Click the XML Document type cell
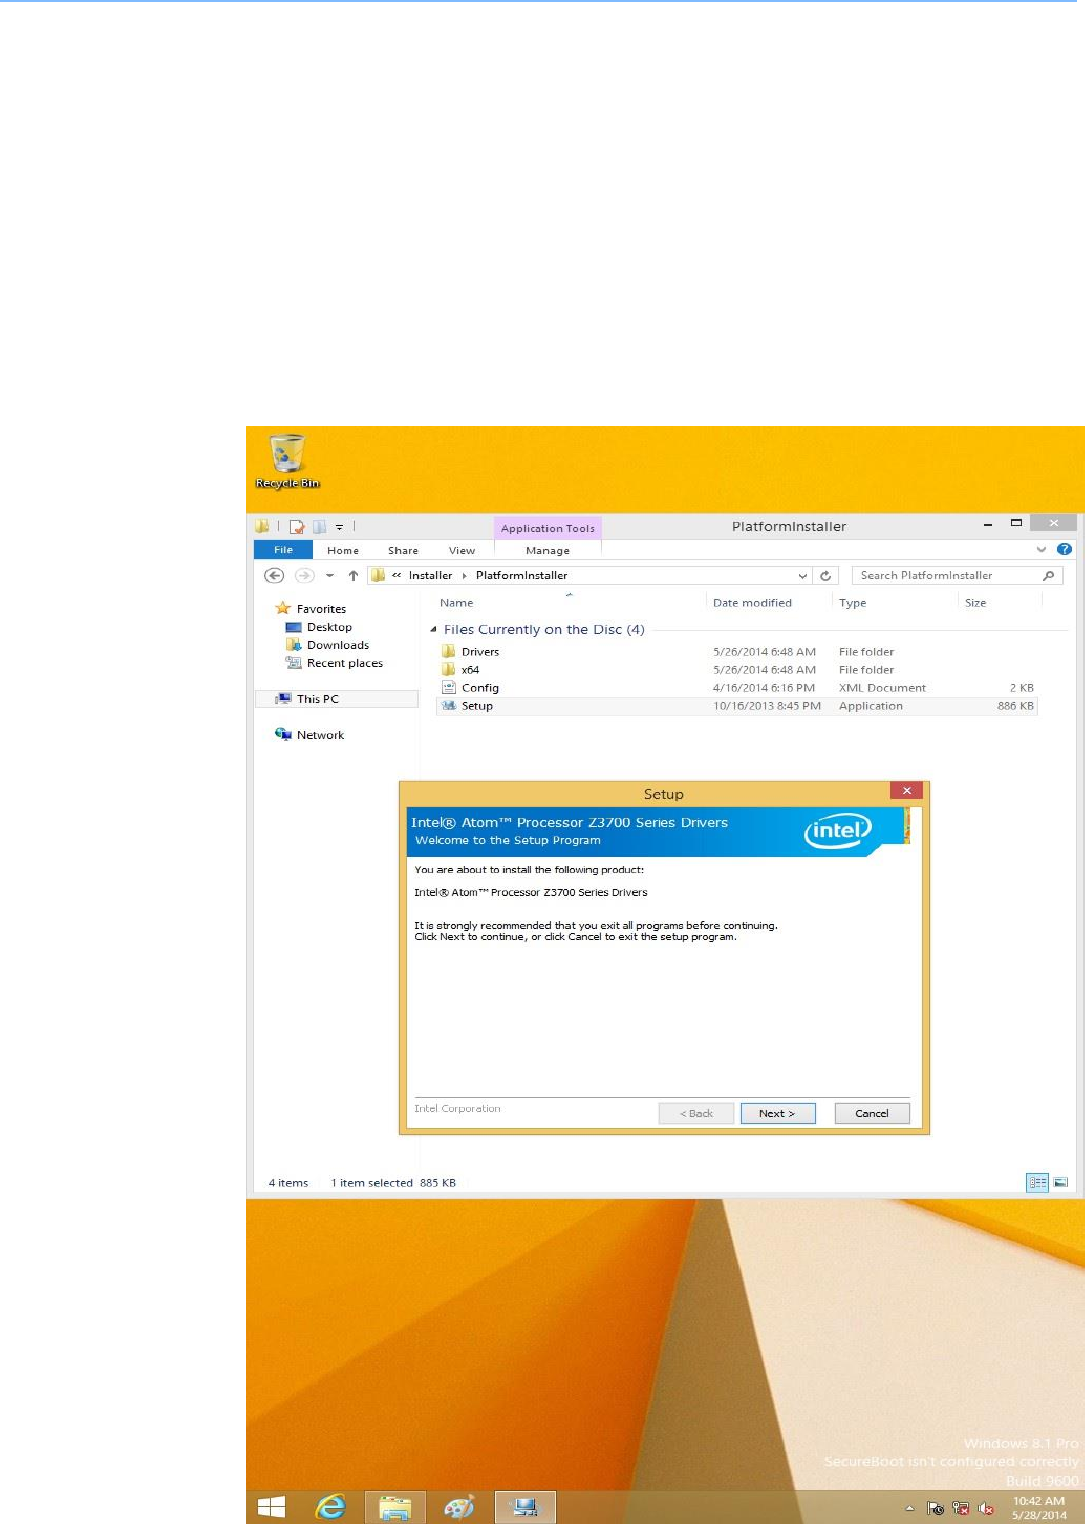 pyautogui.click(x=882, y=688)
